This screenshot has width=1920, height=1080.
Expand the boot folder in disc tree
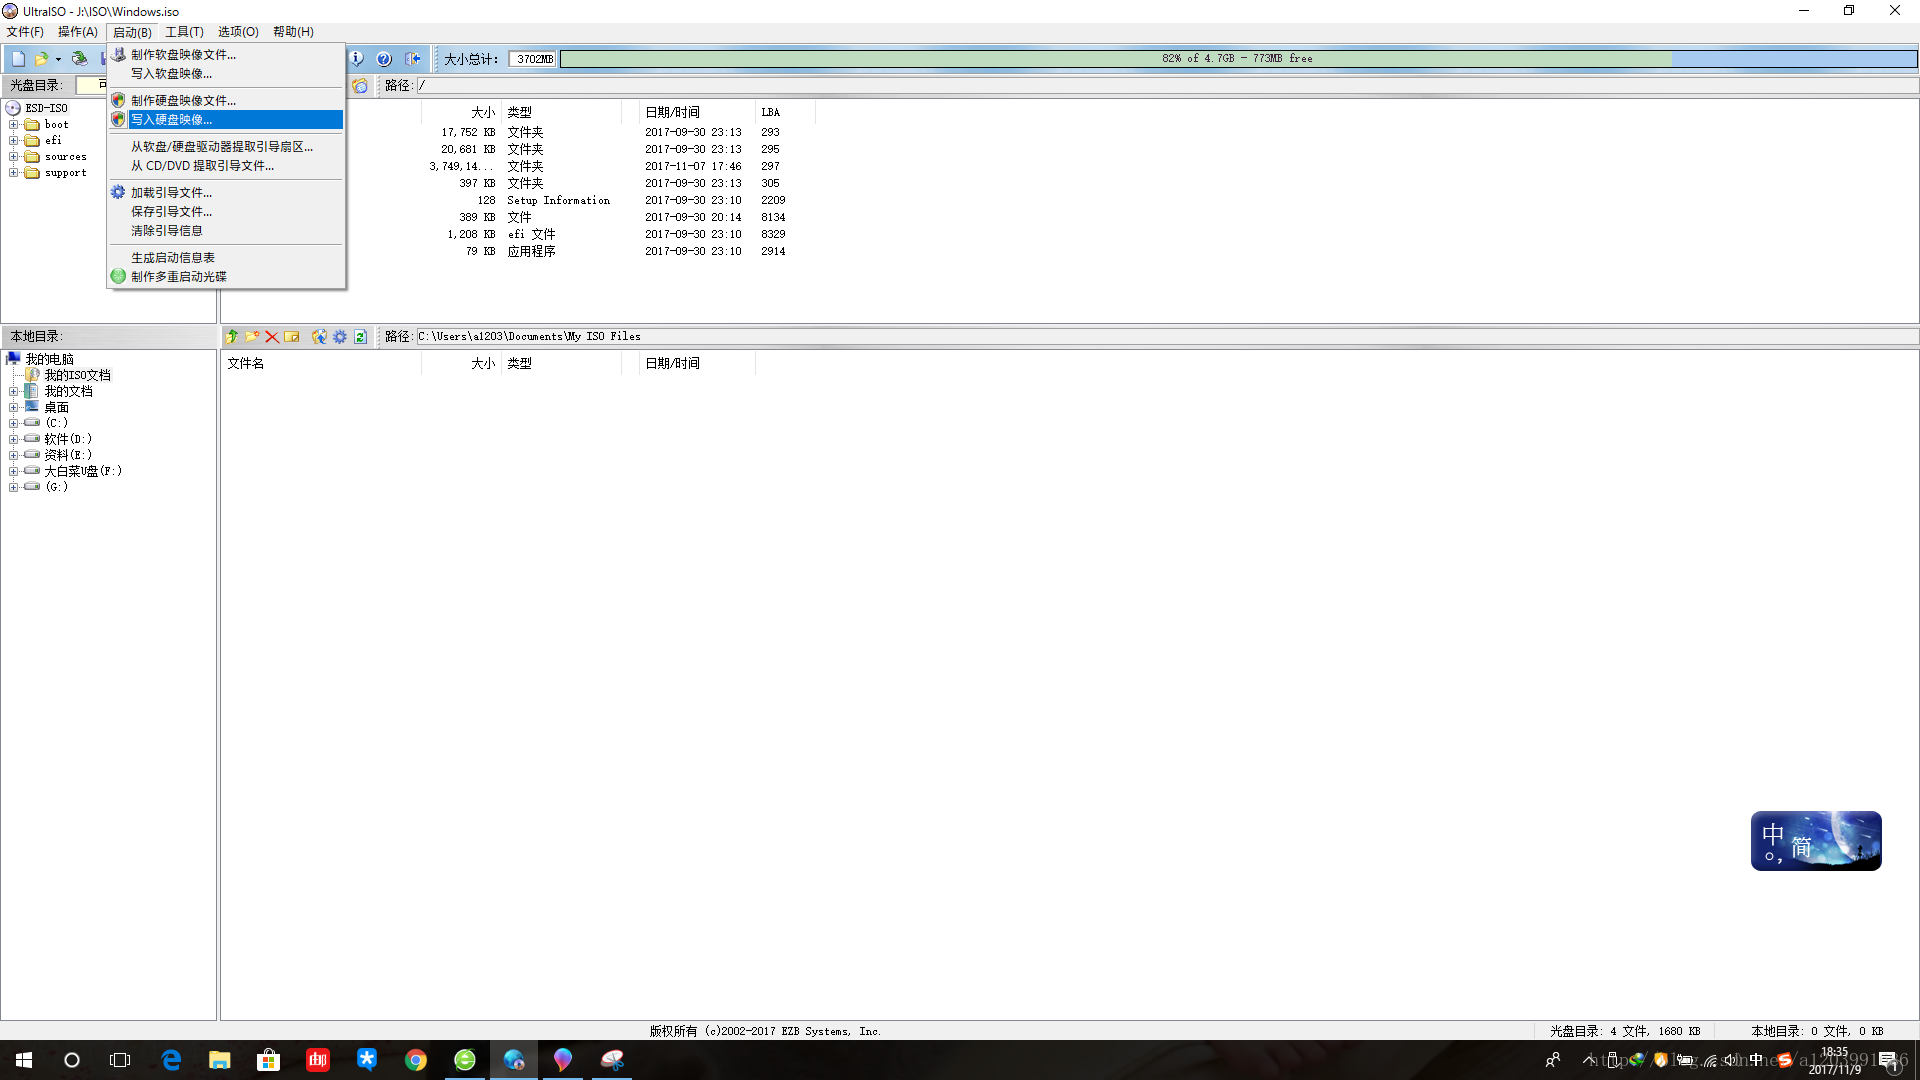14,125
